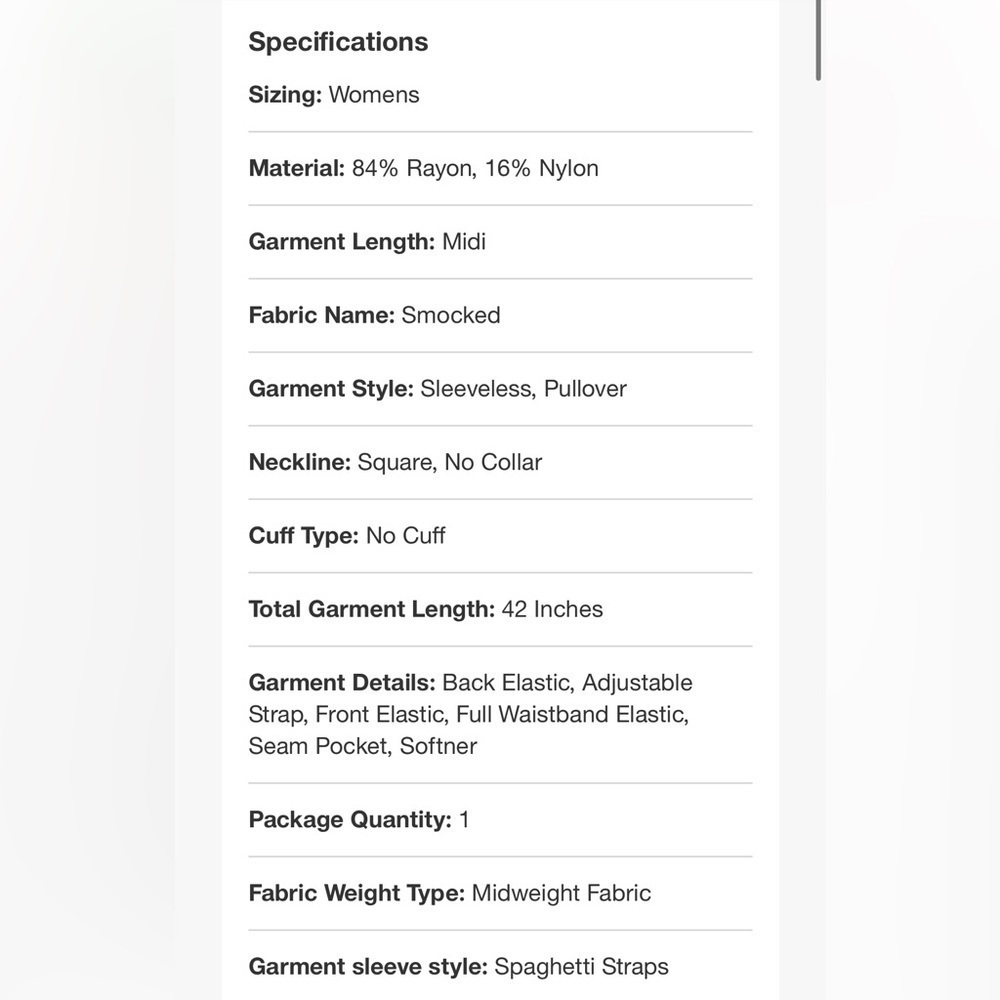Select Garment Style Sleeveless, Pullover text
Viewport: 1000px width, 1000px height.
438,388
